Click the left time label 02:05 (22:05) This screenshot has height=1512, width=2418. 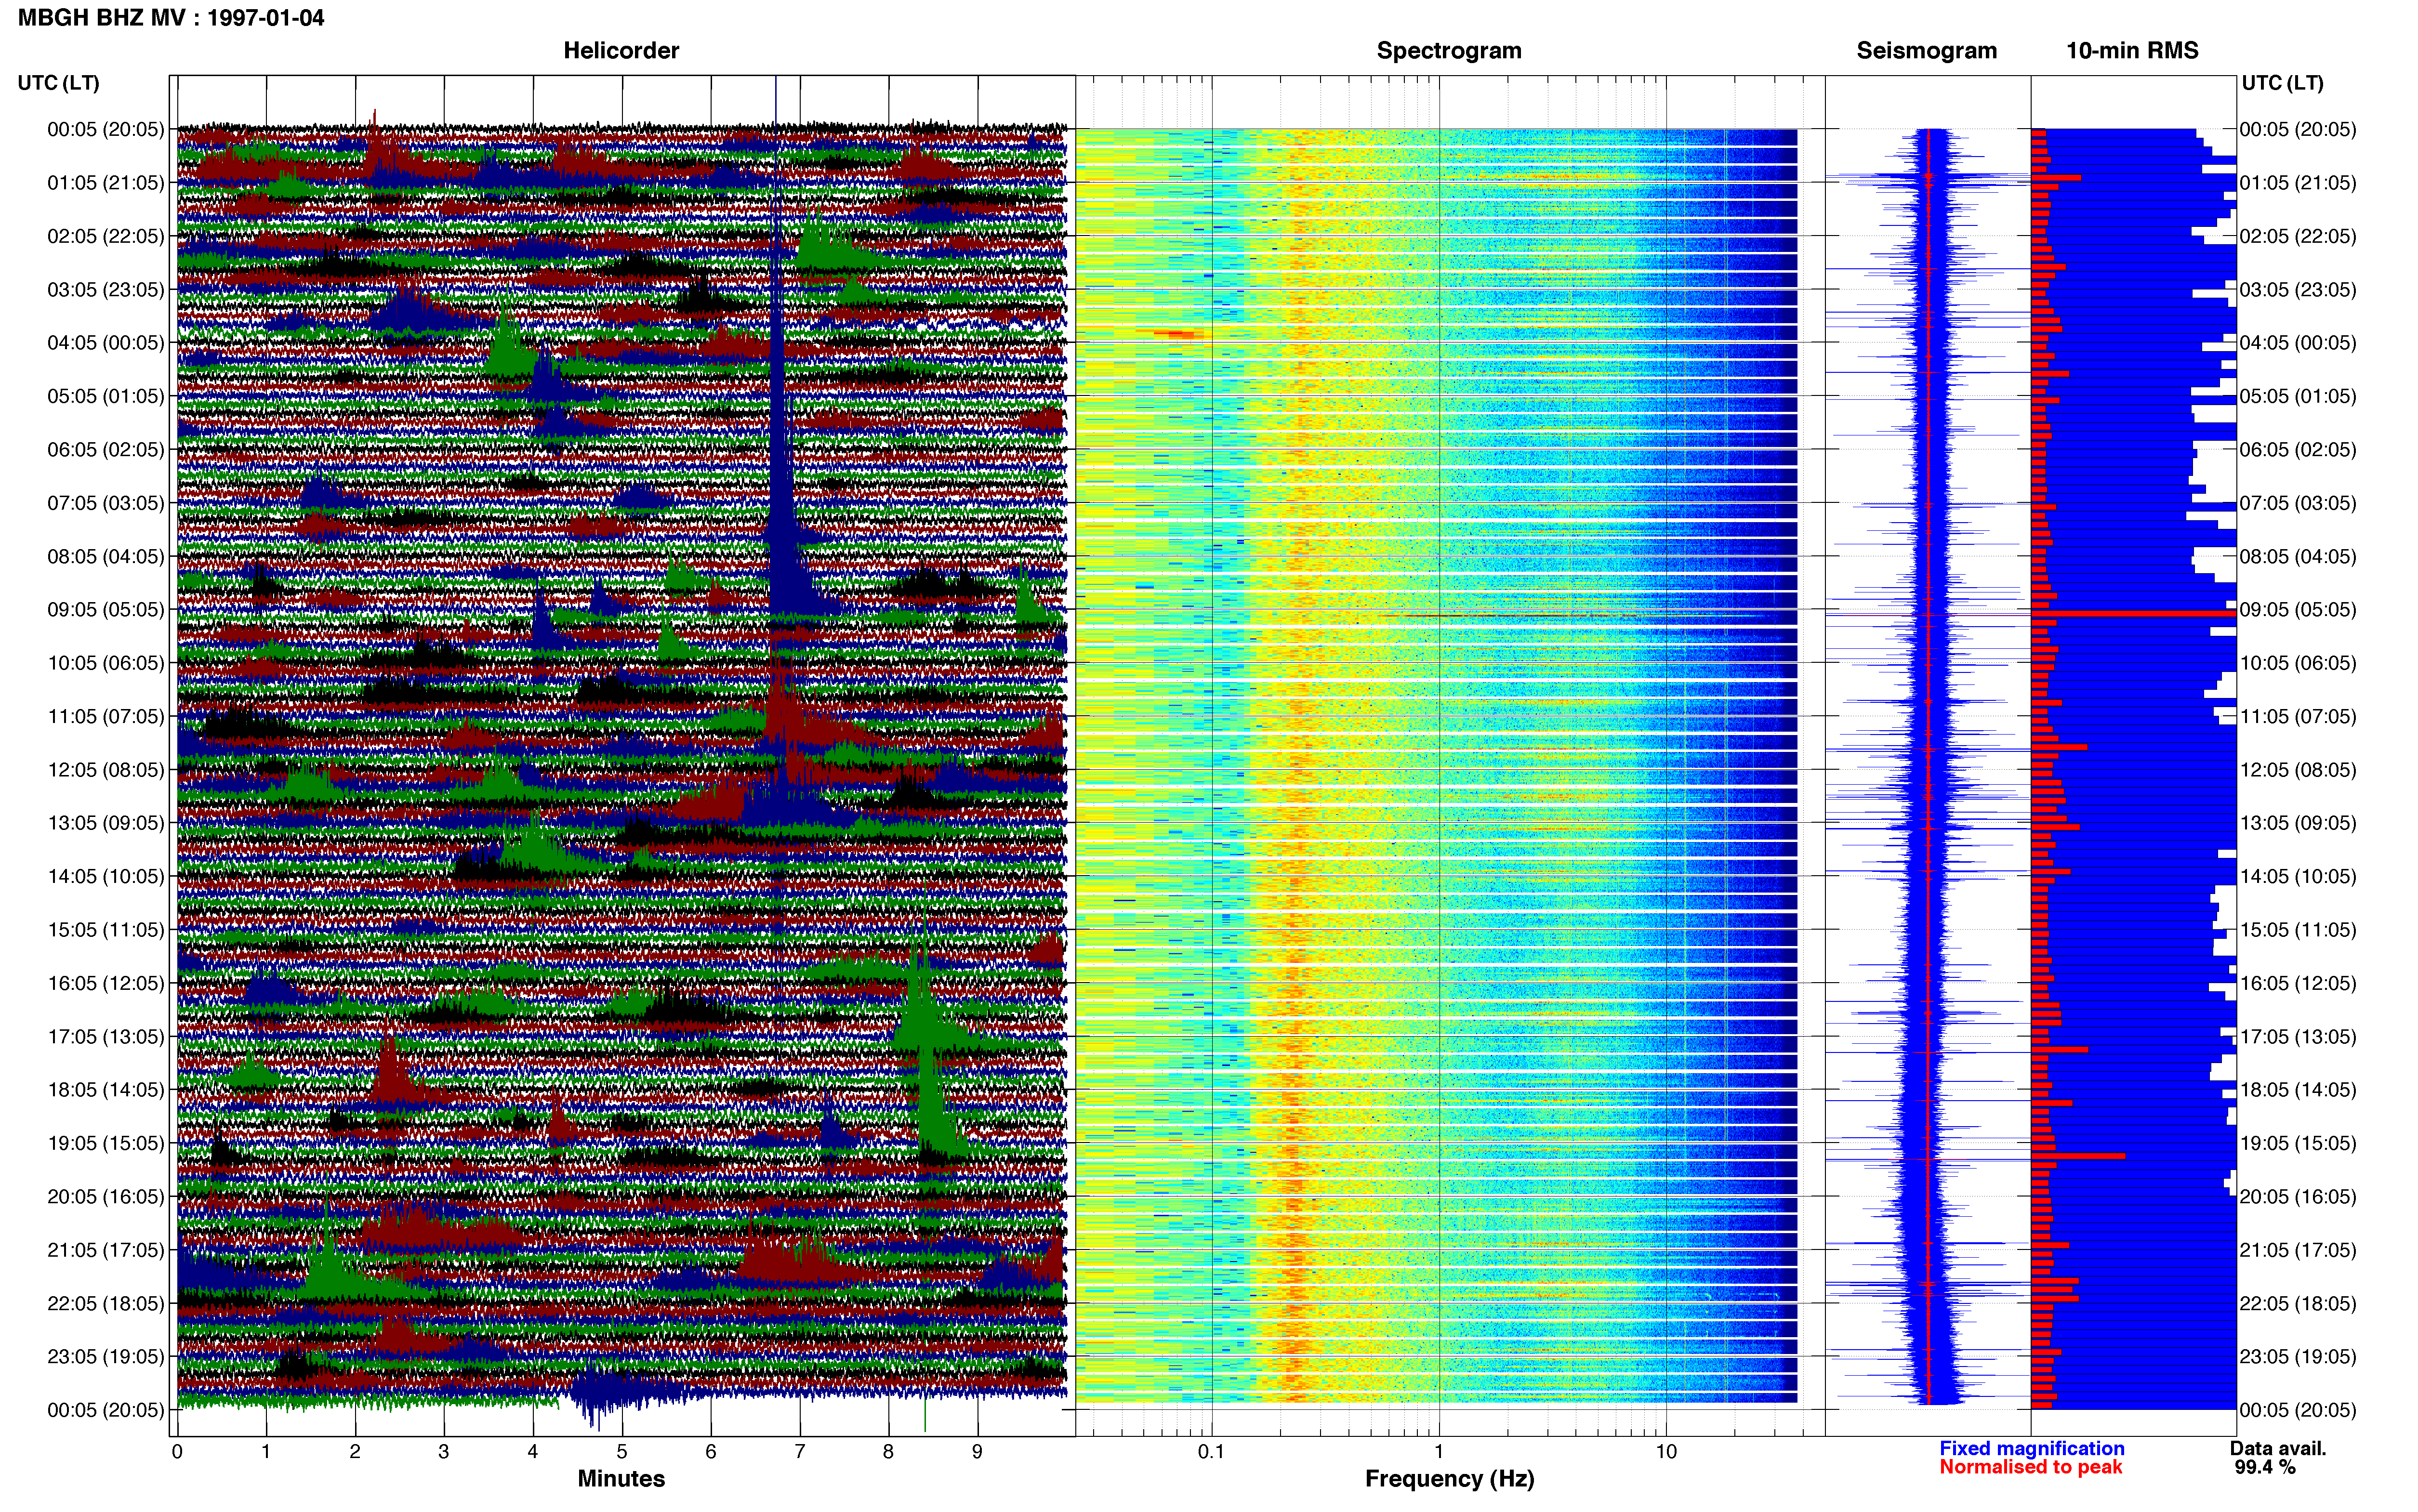point(105,236)
